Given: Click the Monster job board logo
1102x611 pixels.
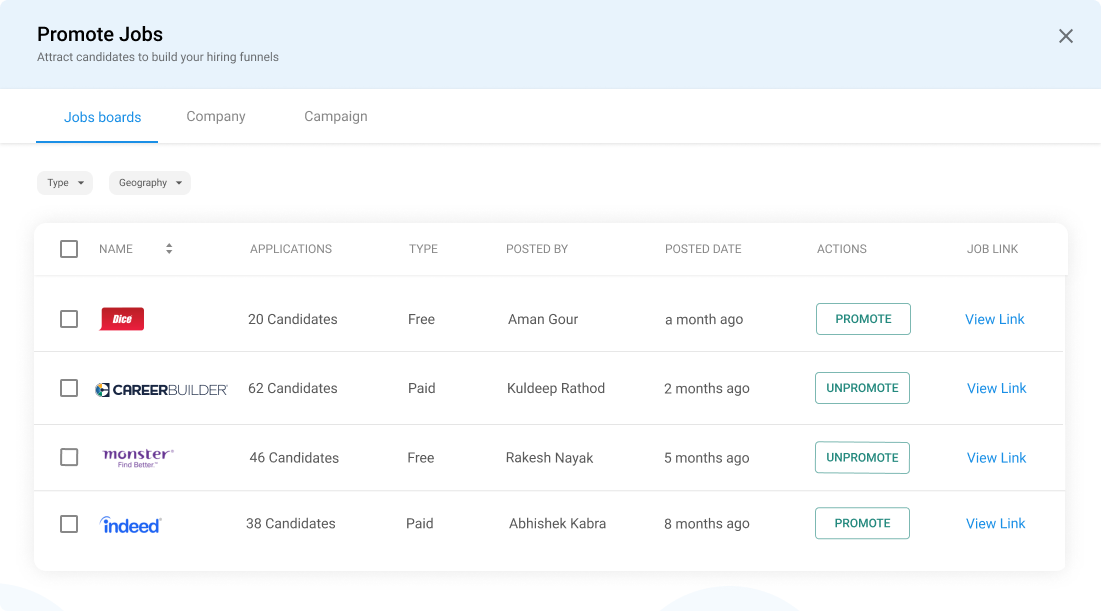Looking at the screenshot, I should coord(138,458).
